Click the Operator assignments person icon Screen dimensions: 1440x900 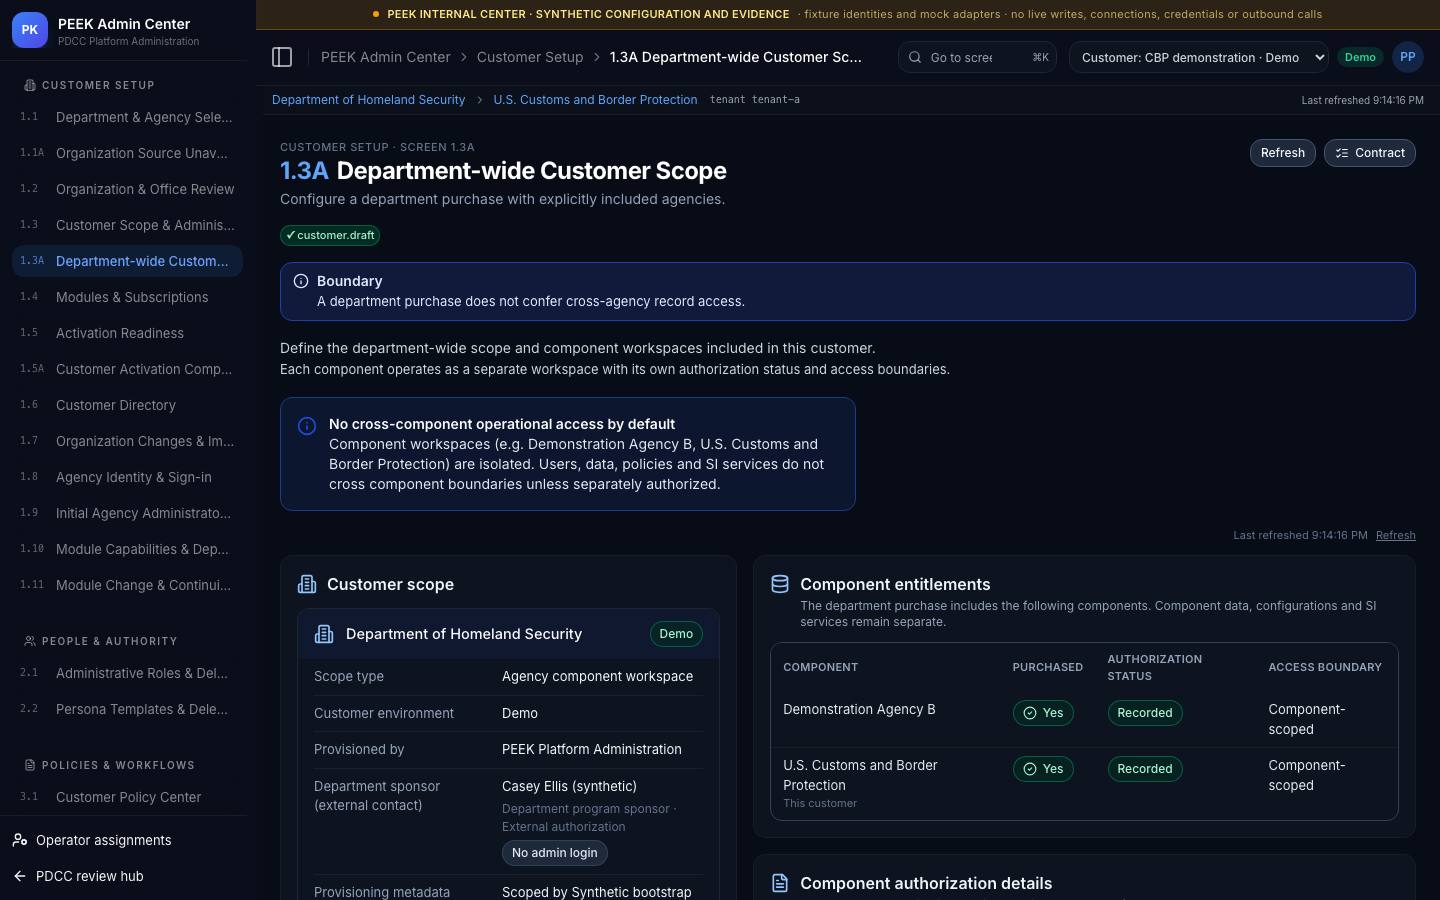click(x=20, y=840)
